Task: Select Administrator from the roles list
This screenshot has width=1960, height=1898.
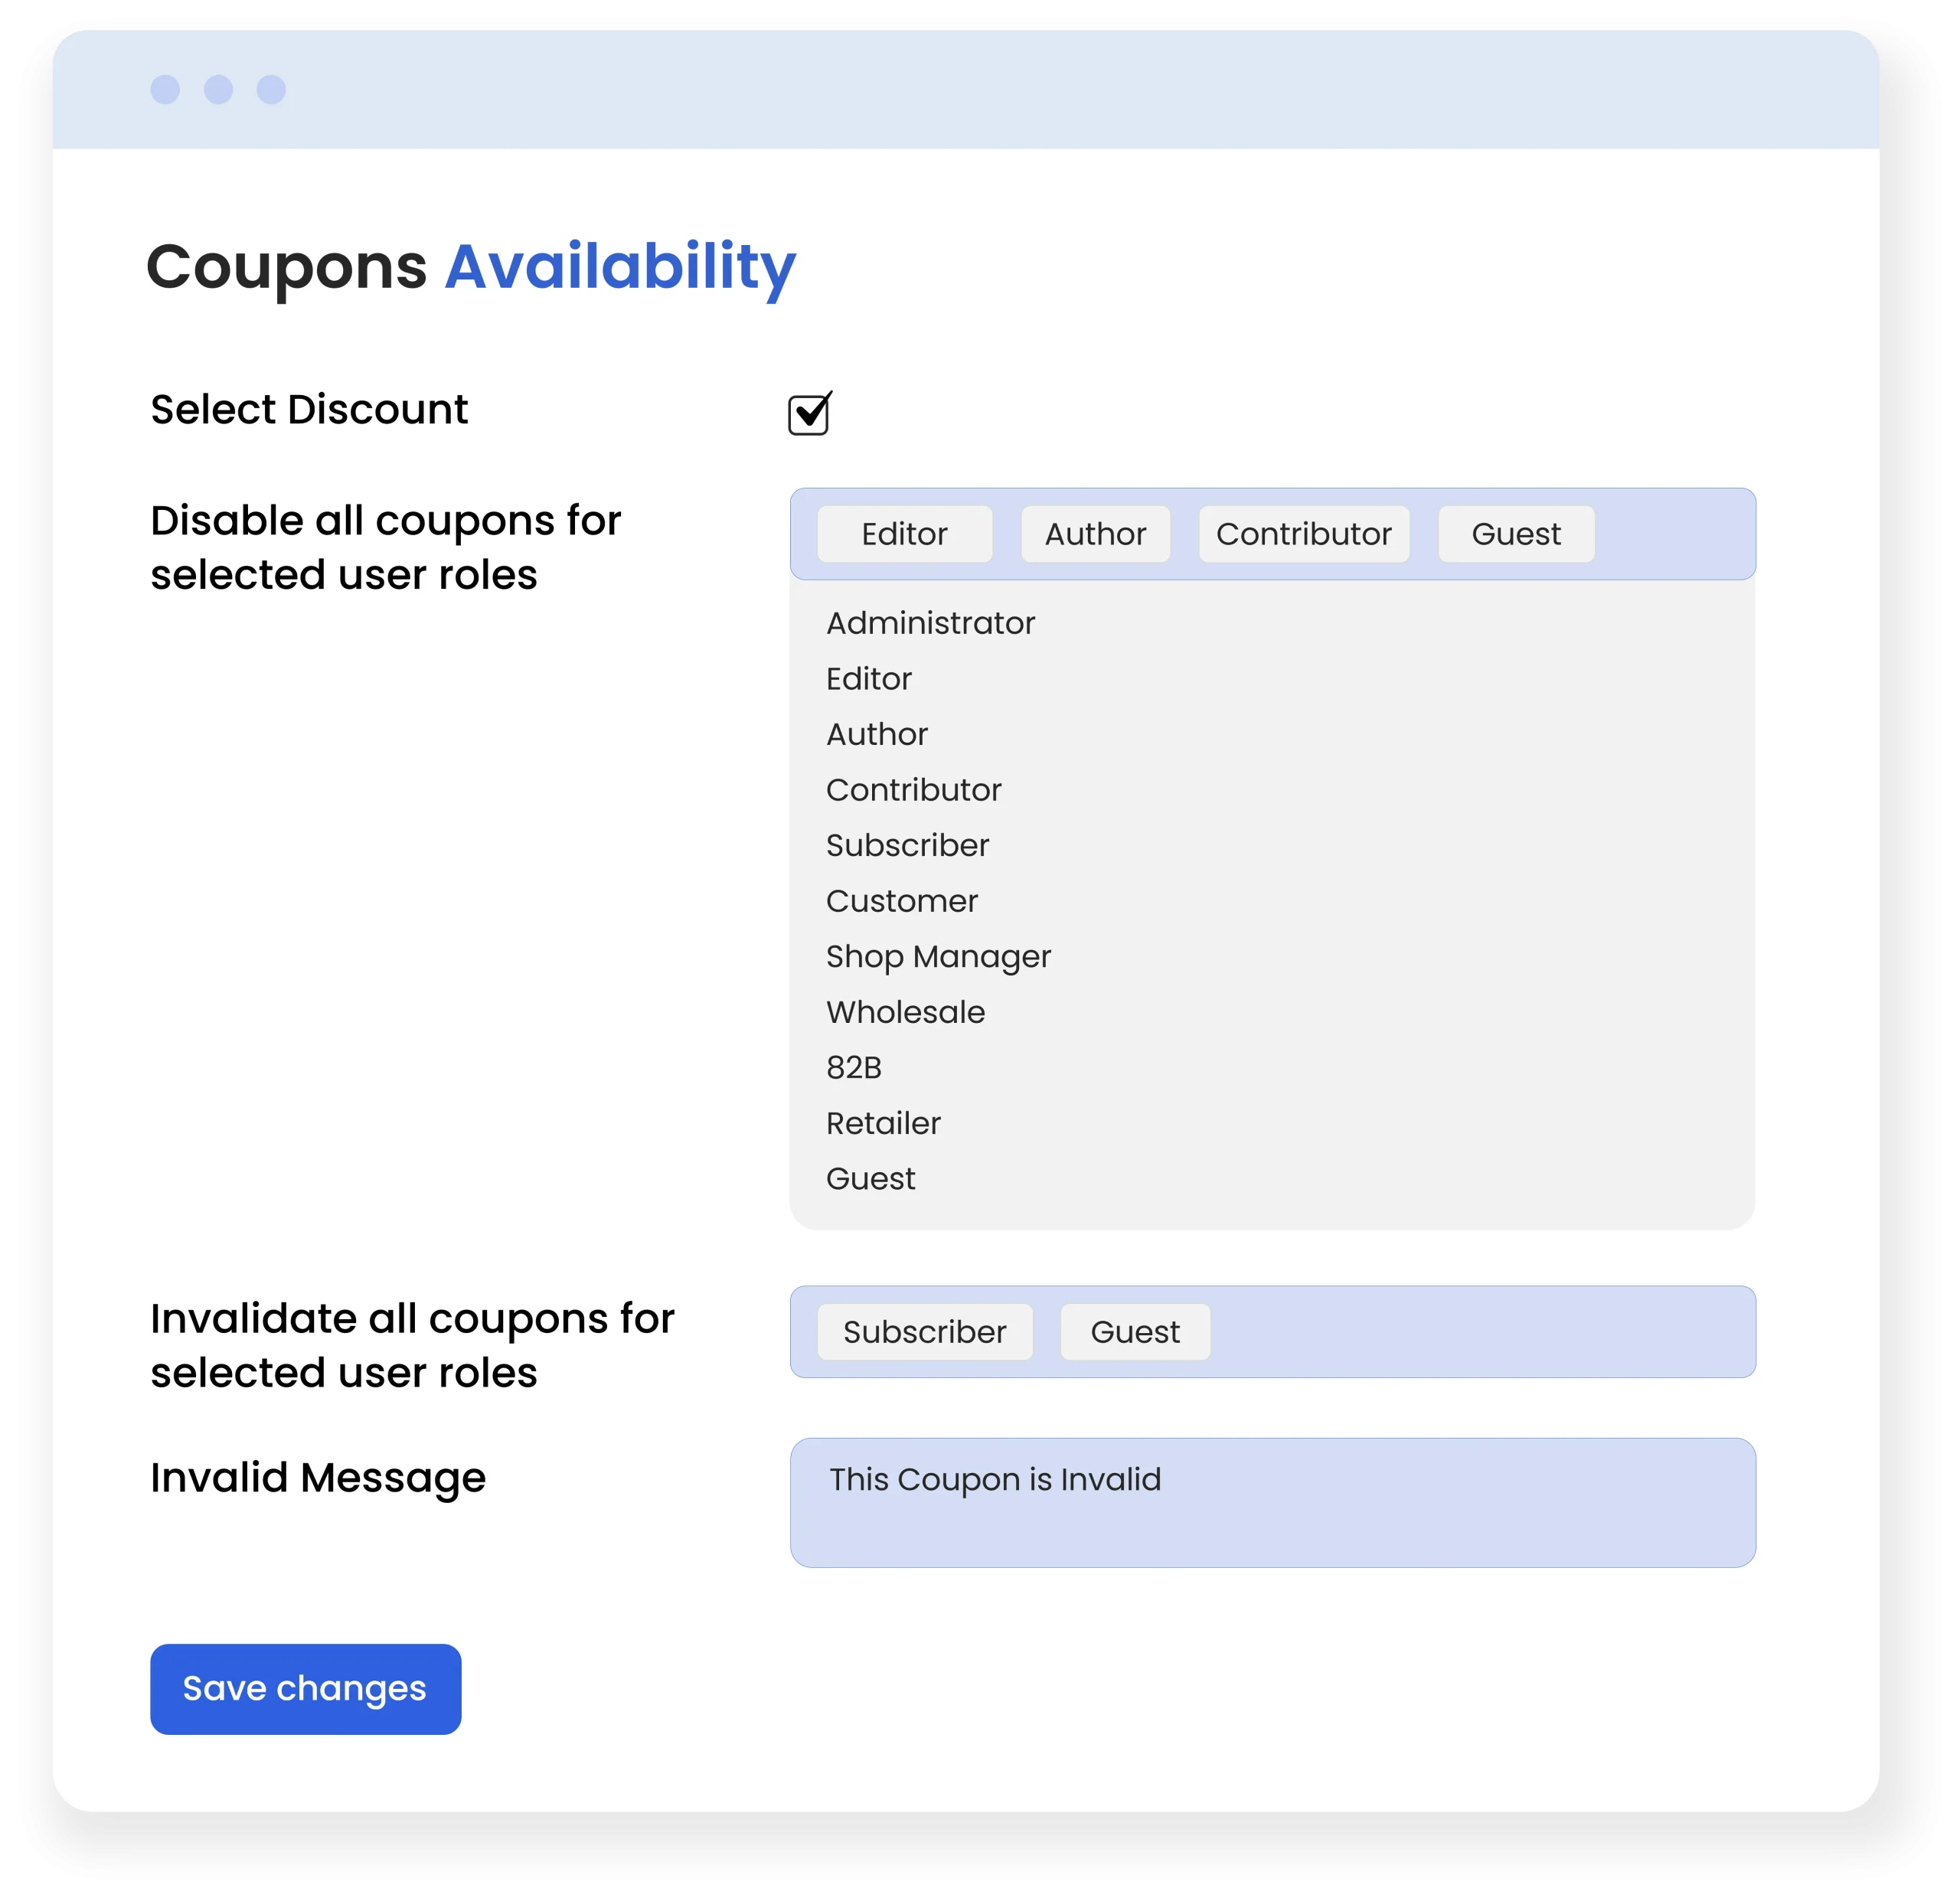Action: coord(930,623)
